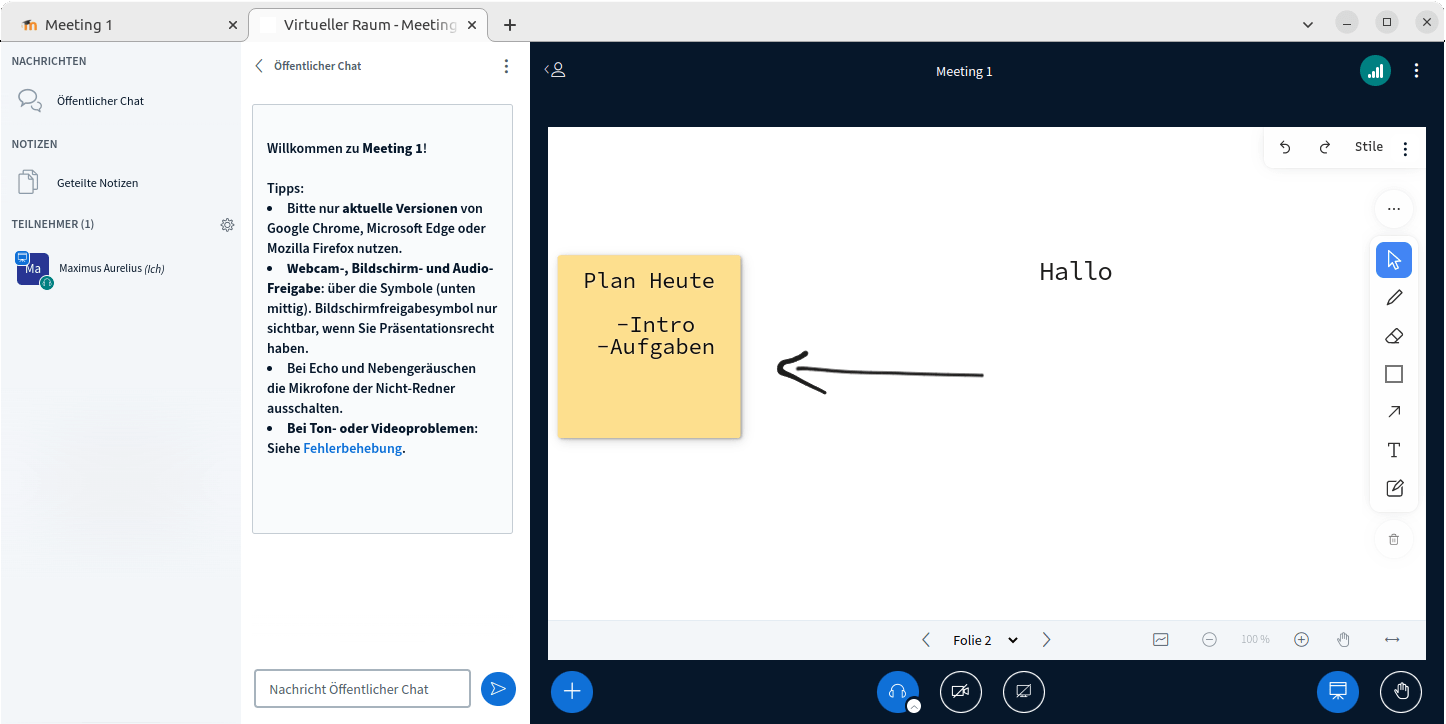
Task: Send the chat message
Action: [498, 688]
